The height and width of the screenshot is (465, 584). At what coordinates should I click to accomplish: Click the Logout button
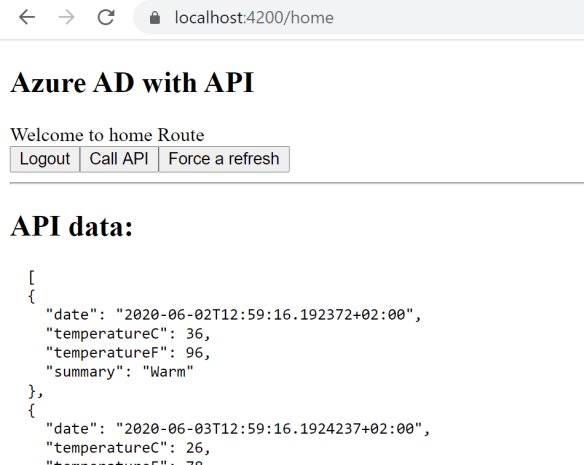pyautogui.click(x=45, y=159)
